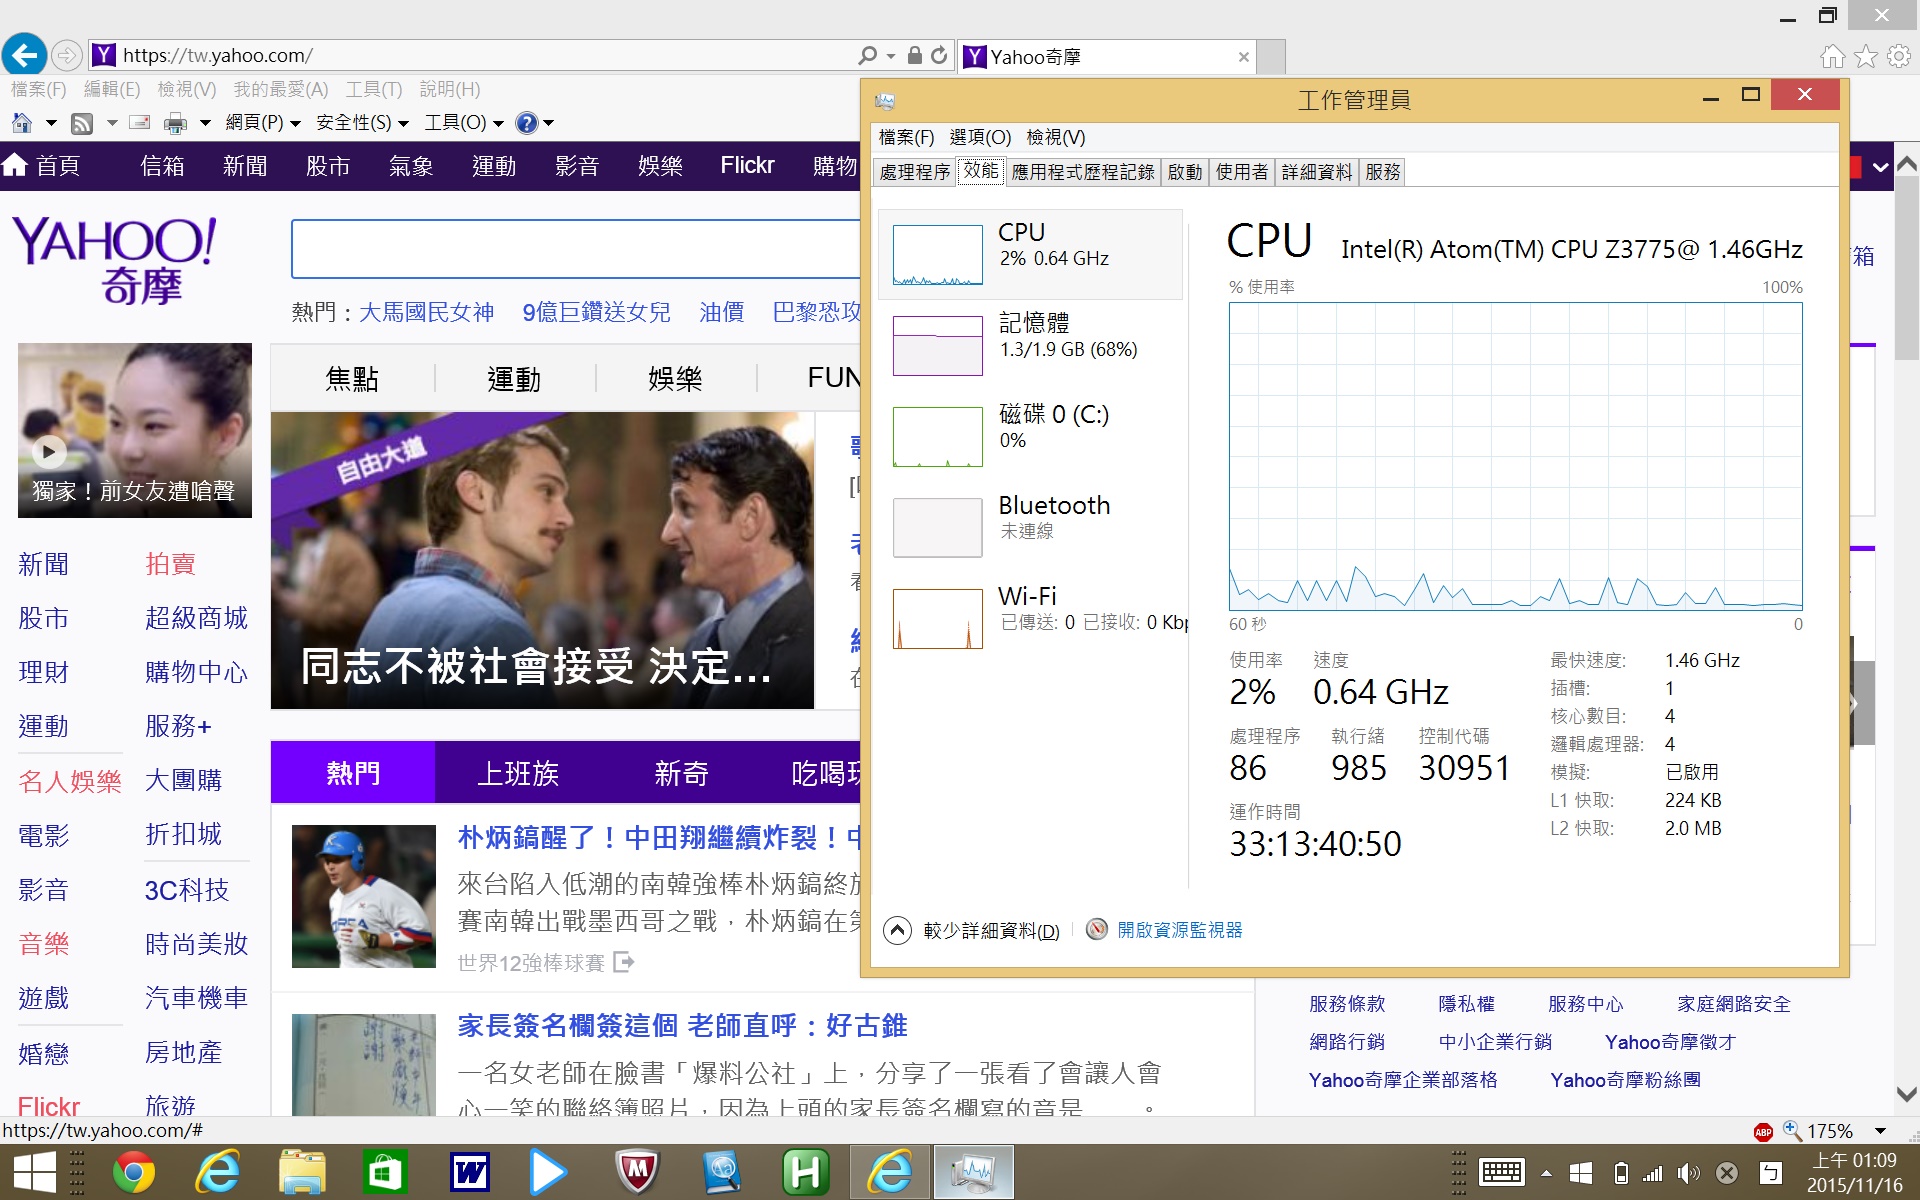Viewport: 1920px width, 1200px height.
Task: Click the refresh icon in address bar
Action: [939, 56]
